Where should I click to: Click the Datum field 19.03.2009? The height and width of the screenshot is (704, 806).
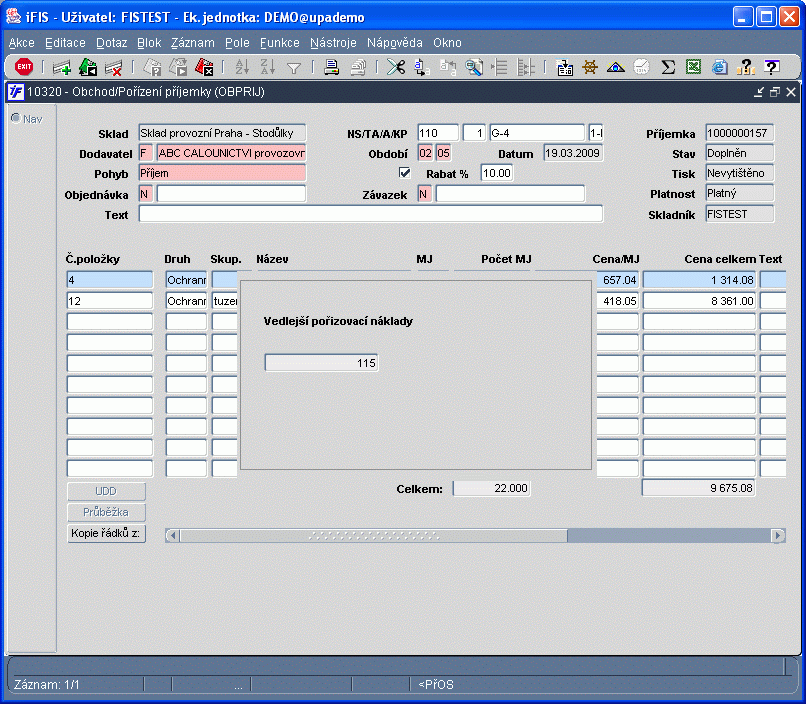[x=573, y=153]
